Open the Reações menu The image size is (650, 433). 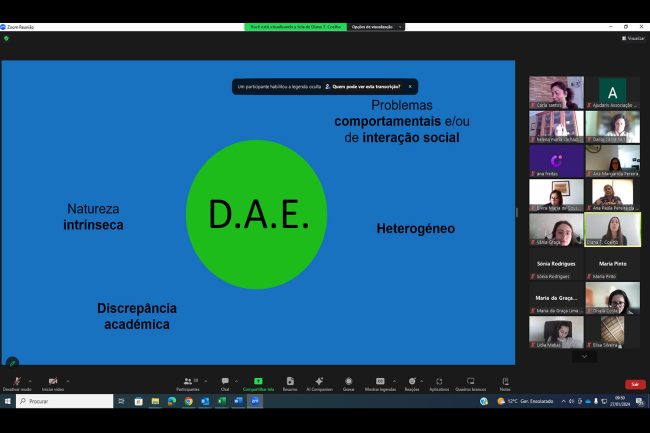coord(411,382)
